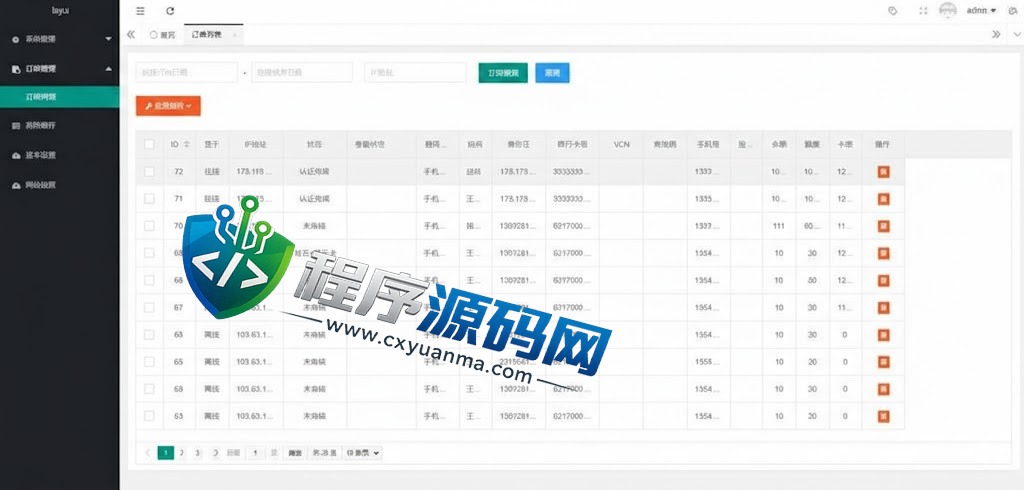Sort the table by the ID column arrows

187,144
